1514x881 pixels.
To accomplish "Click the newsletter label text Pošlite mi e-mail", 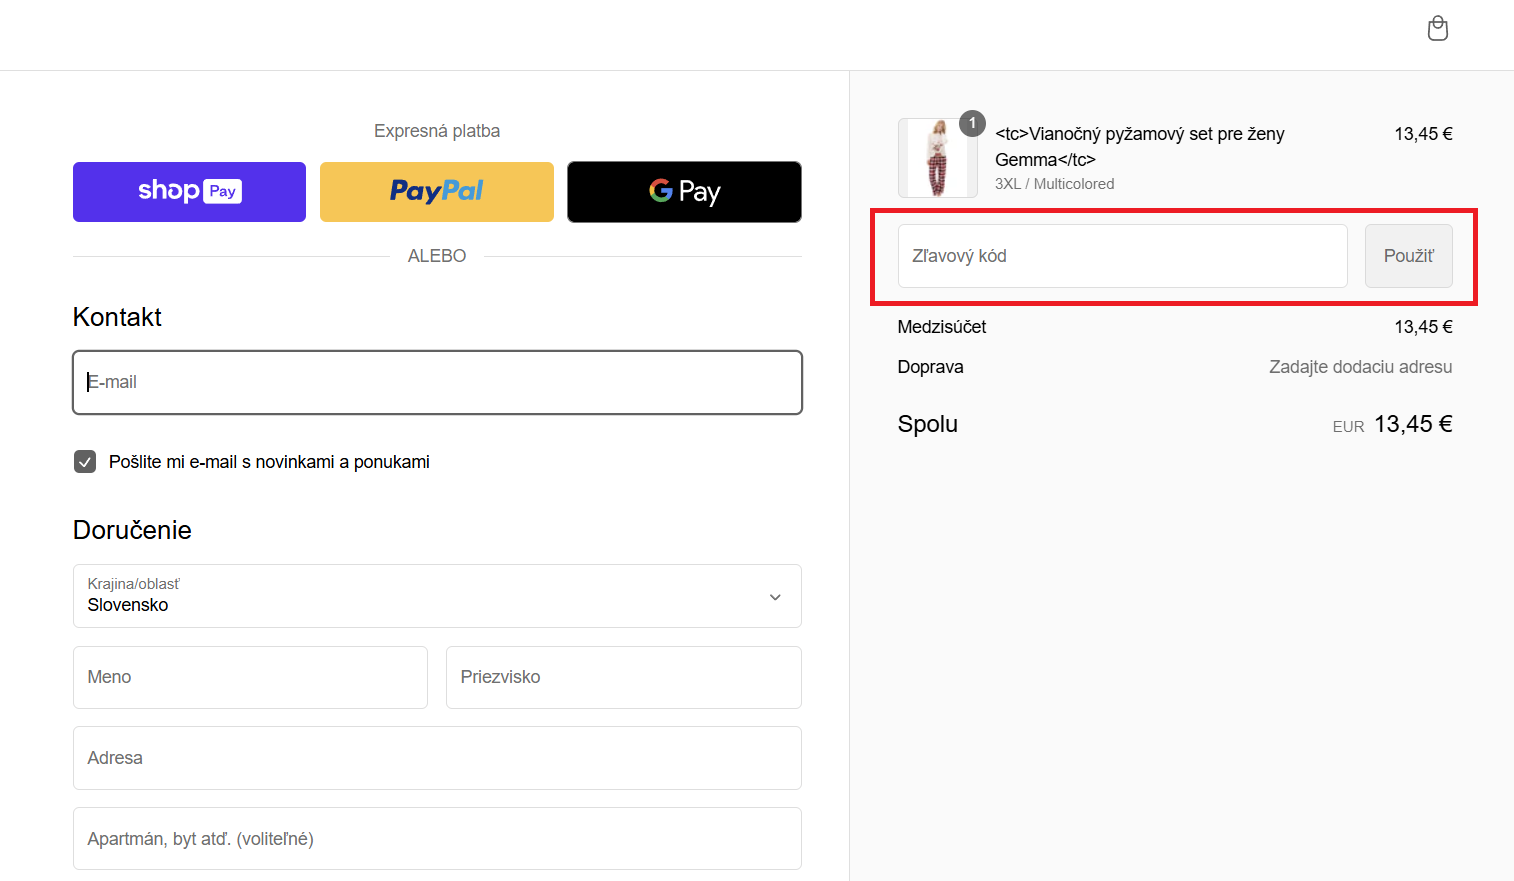I will tap(269, 462).
